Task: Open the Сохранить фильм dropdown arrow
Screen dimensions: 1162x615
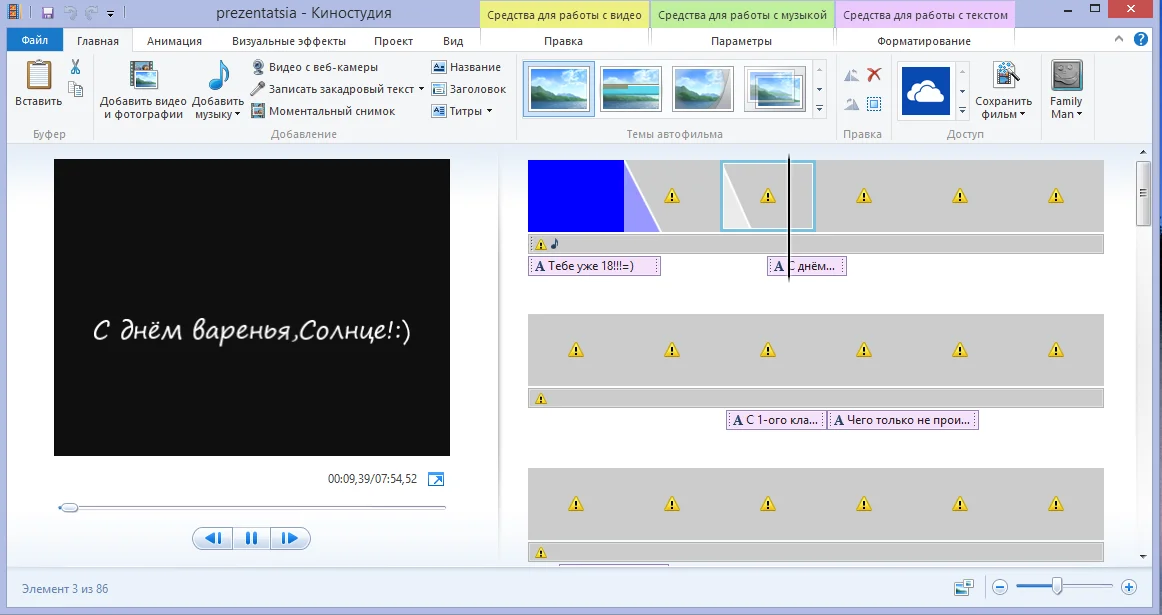Action: tap(1023, 115)
